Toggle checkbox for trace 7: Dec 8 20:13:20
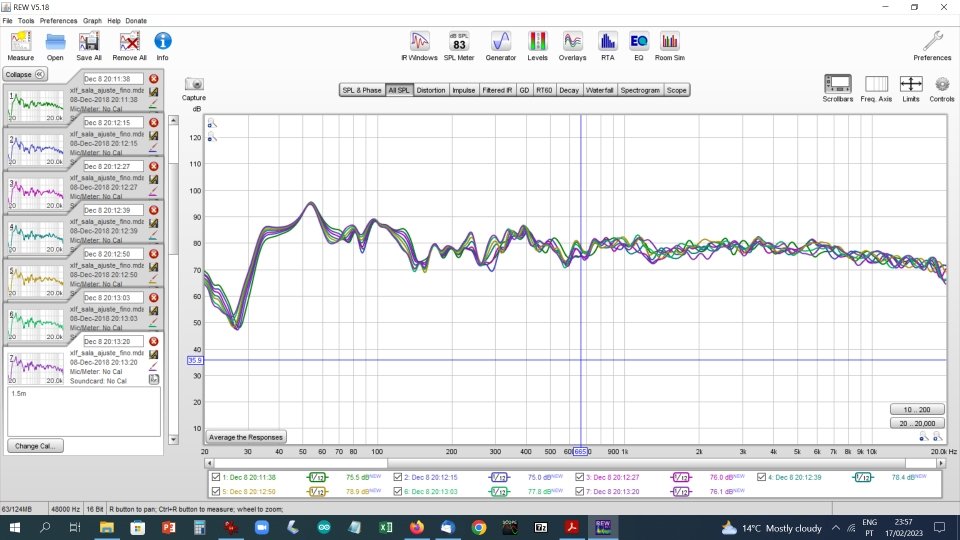Screen dimensions: 960x540 [579, 492]
